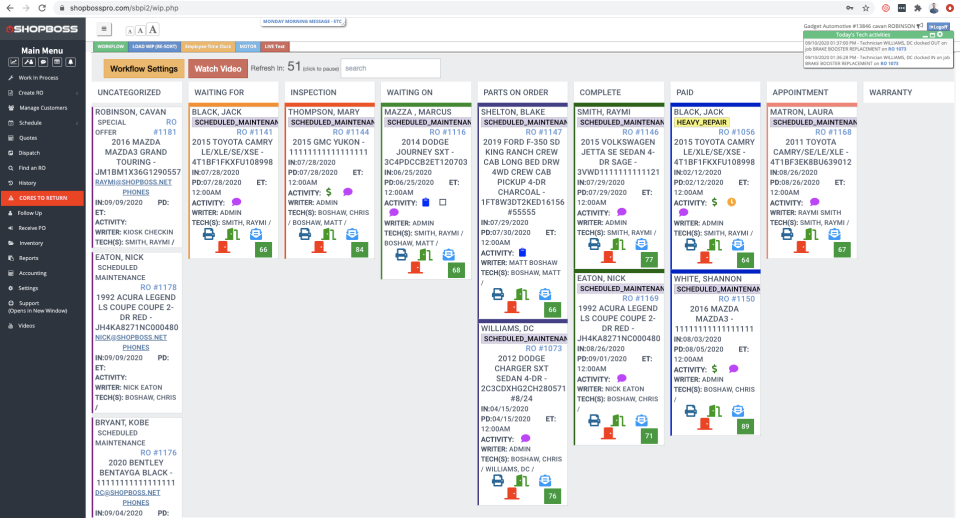The height and width of the screenshot is (518, 960).
Task: Expand the Schedule sidebar submenu arrow
Action: tap(77, 123)
